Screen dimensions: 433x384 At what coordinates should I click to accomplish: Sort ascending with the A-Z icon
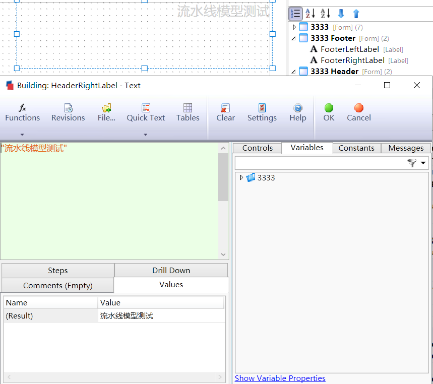coord(310,14)
